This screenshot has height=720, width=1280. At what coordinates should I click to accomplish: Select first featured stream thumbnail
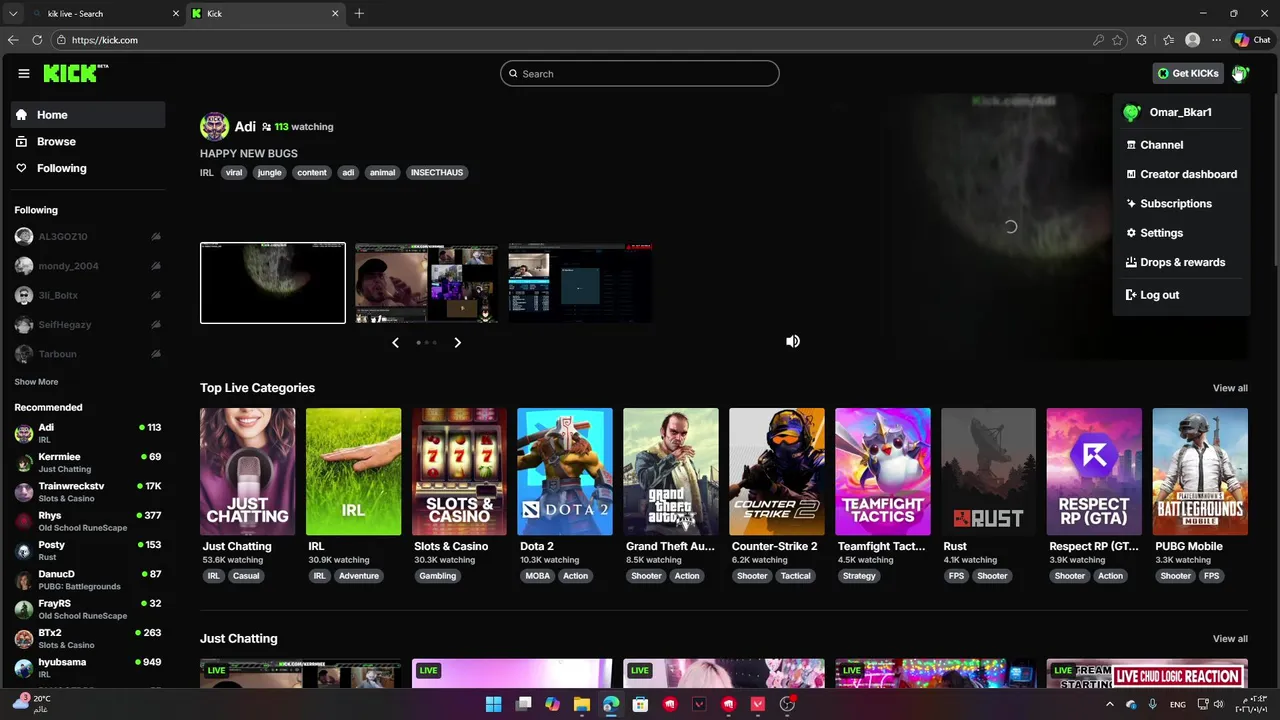pos(273,283)
